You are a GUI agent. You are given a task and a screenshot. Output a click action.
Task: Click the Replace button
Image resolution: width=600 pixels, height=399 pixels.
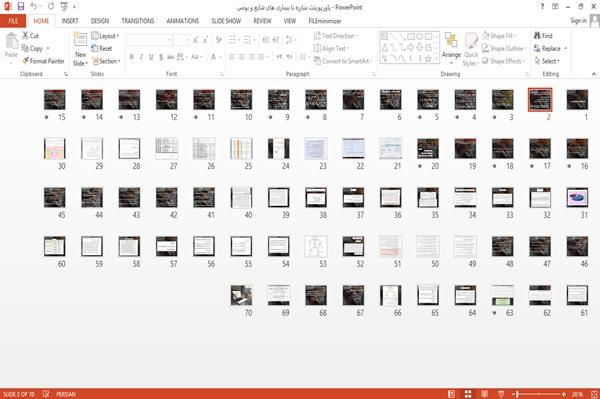point(551,49)
